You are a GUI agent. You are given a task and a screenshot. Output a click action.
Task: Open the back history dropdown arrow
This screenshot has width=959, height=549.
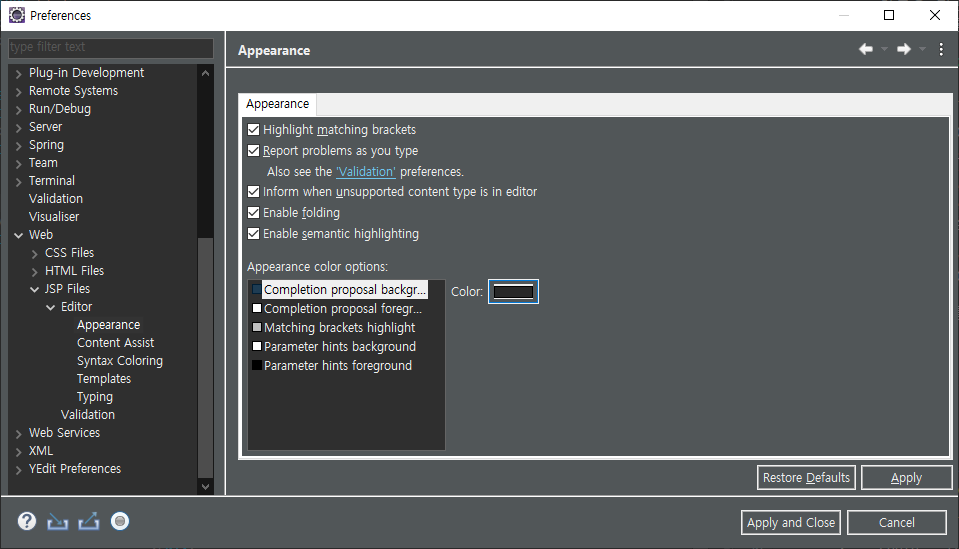click(884, 50)
